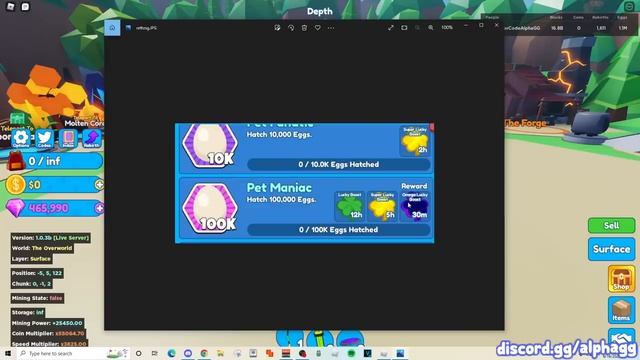Click the 5h yellow Super Lucky Boost reward
The width and height of the screenshot is (640, 360).
pos(382,206)
